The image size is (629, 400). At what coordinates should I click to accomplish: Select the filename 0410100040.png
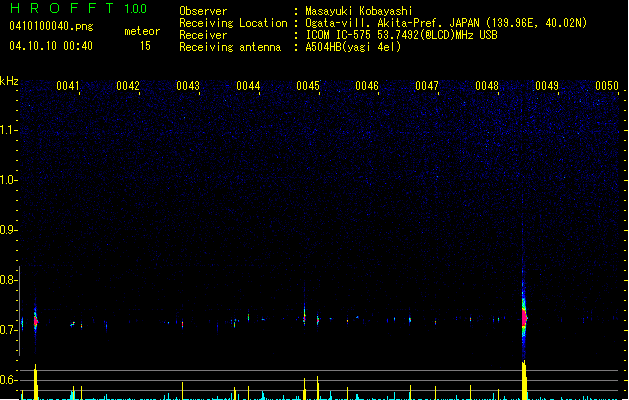51,26
